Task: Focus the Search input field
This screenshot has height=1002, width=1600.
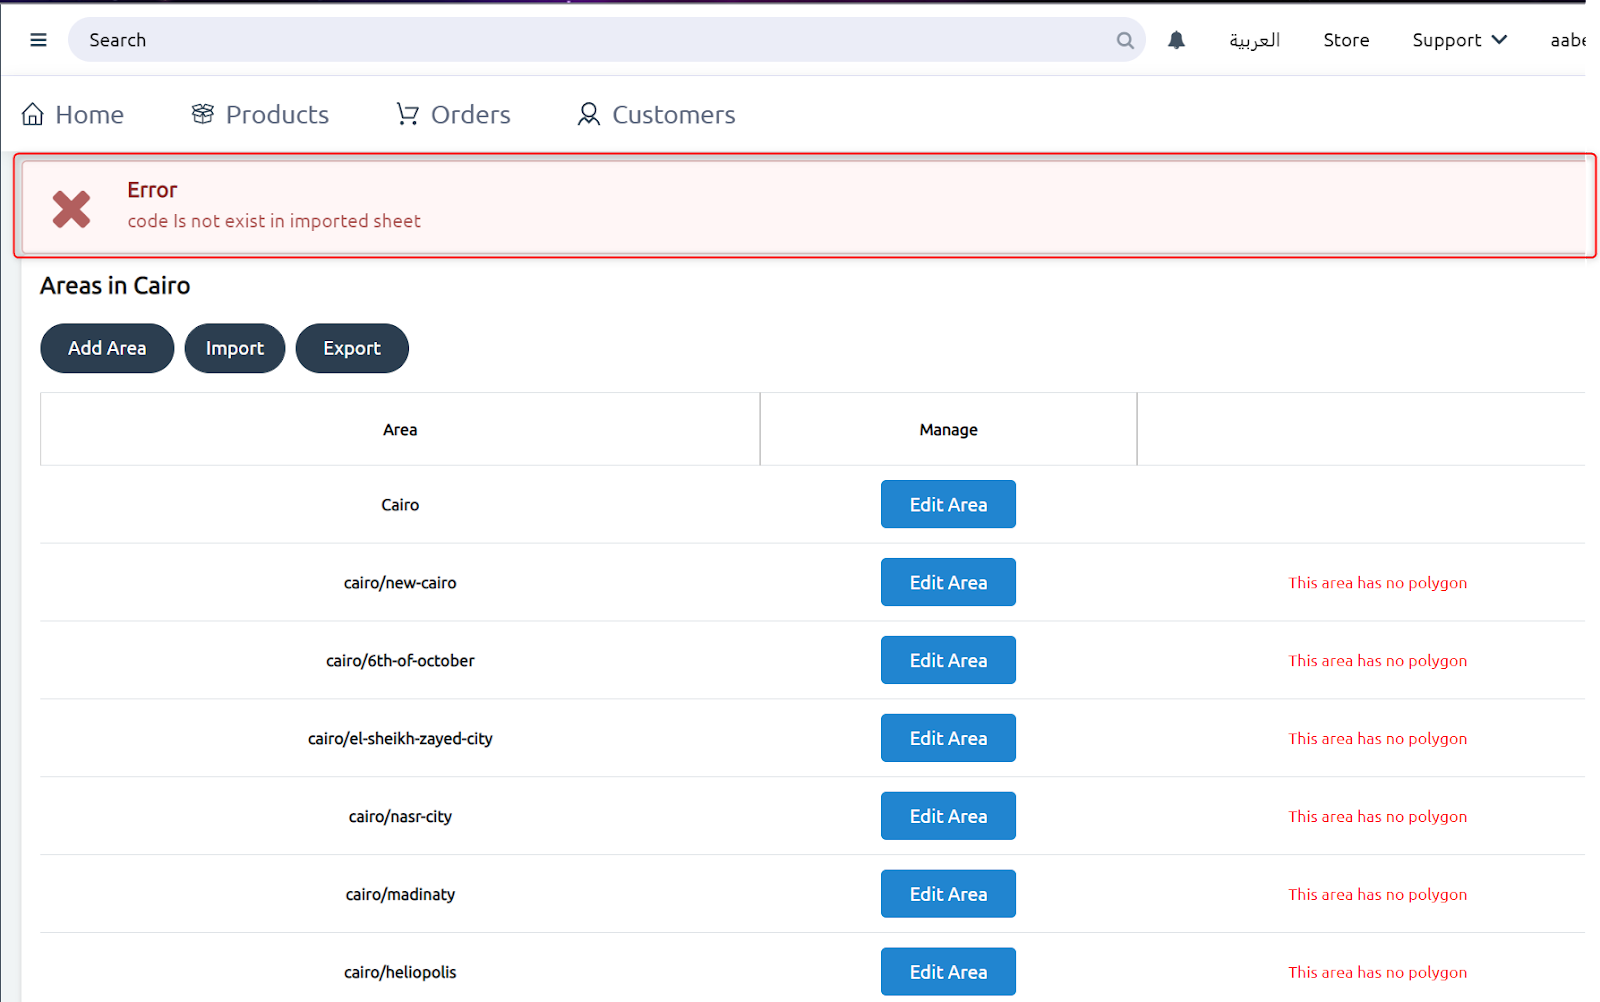Action: (606, 40)
